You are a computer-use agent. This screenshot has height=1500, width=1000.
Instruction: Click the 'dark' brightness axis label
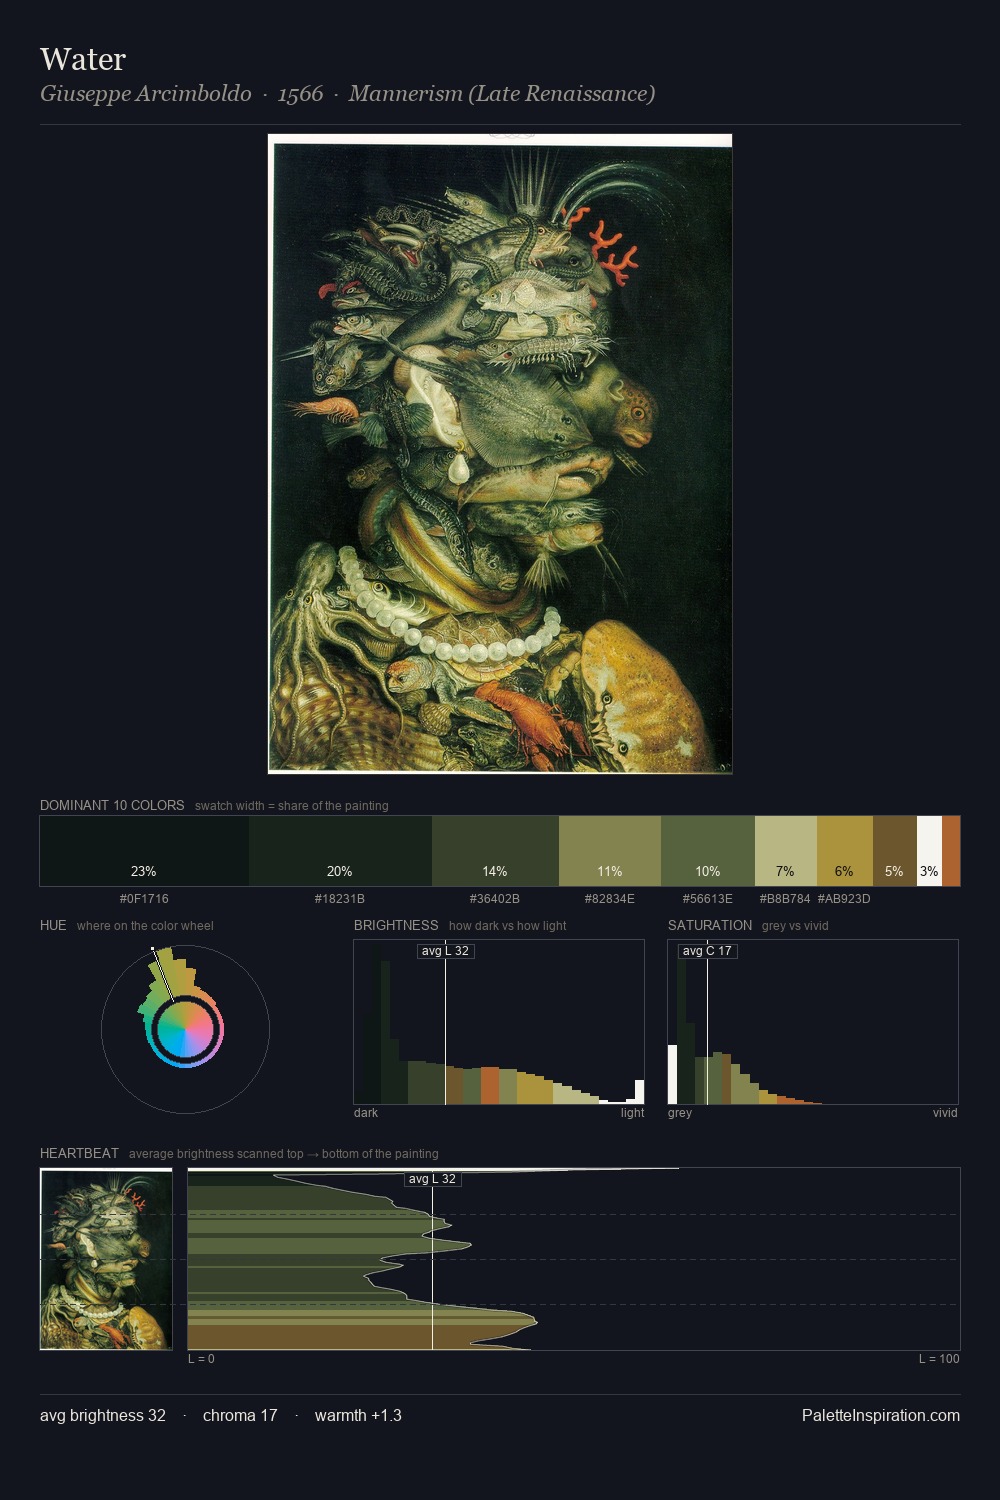pos(366,1113)
